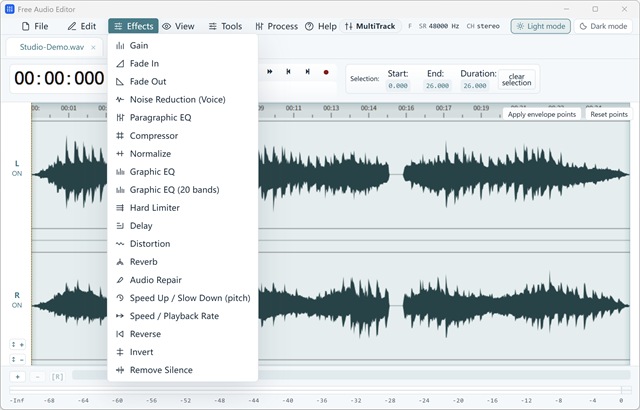Open the File menu
This screenshot has height=410, width=640.
(x=35, y=26)
